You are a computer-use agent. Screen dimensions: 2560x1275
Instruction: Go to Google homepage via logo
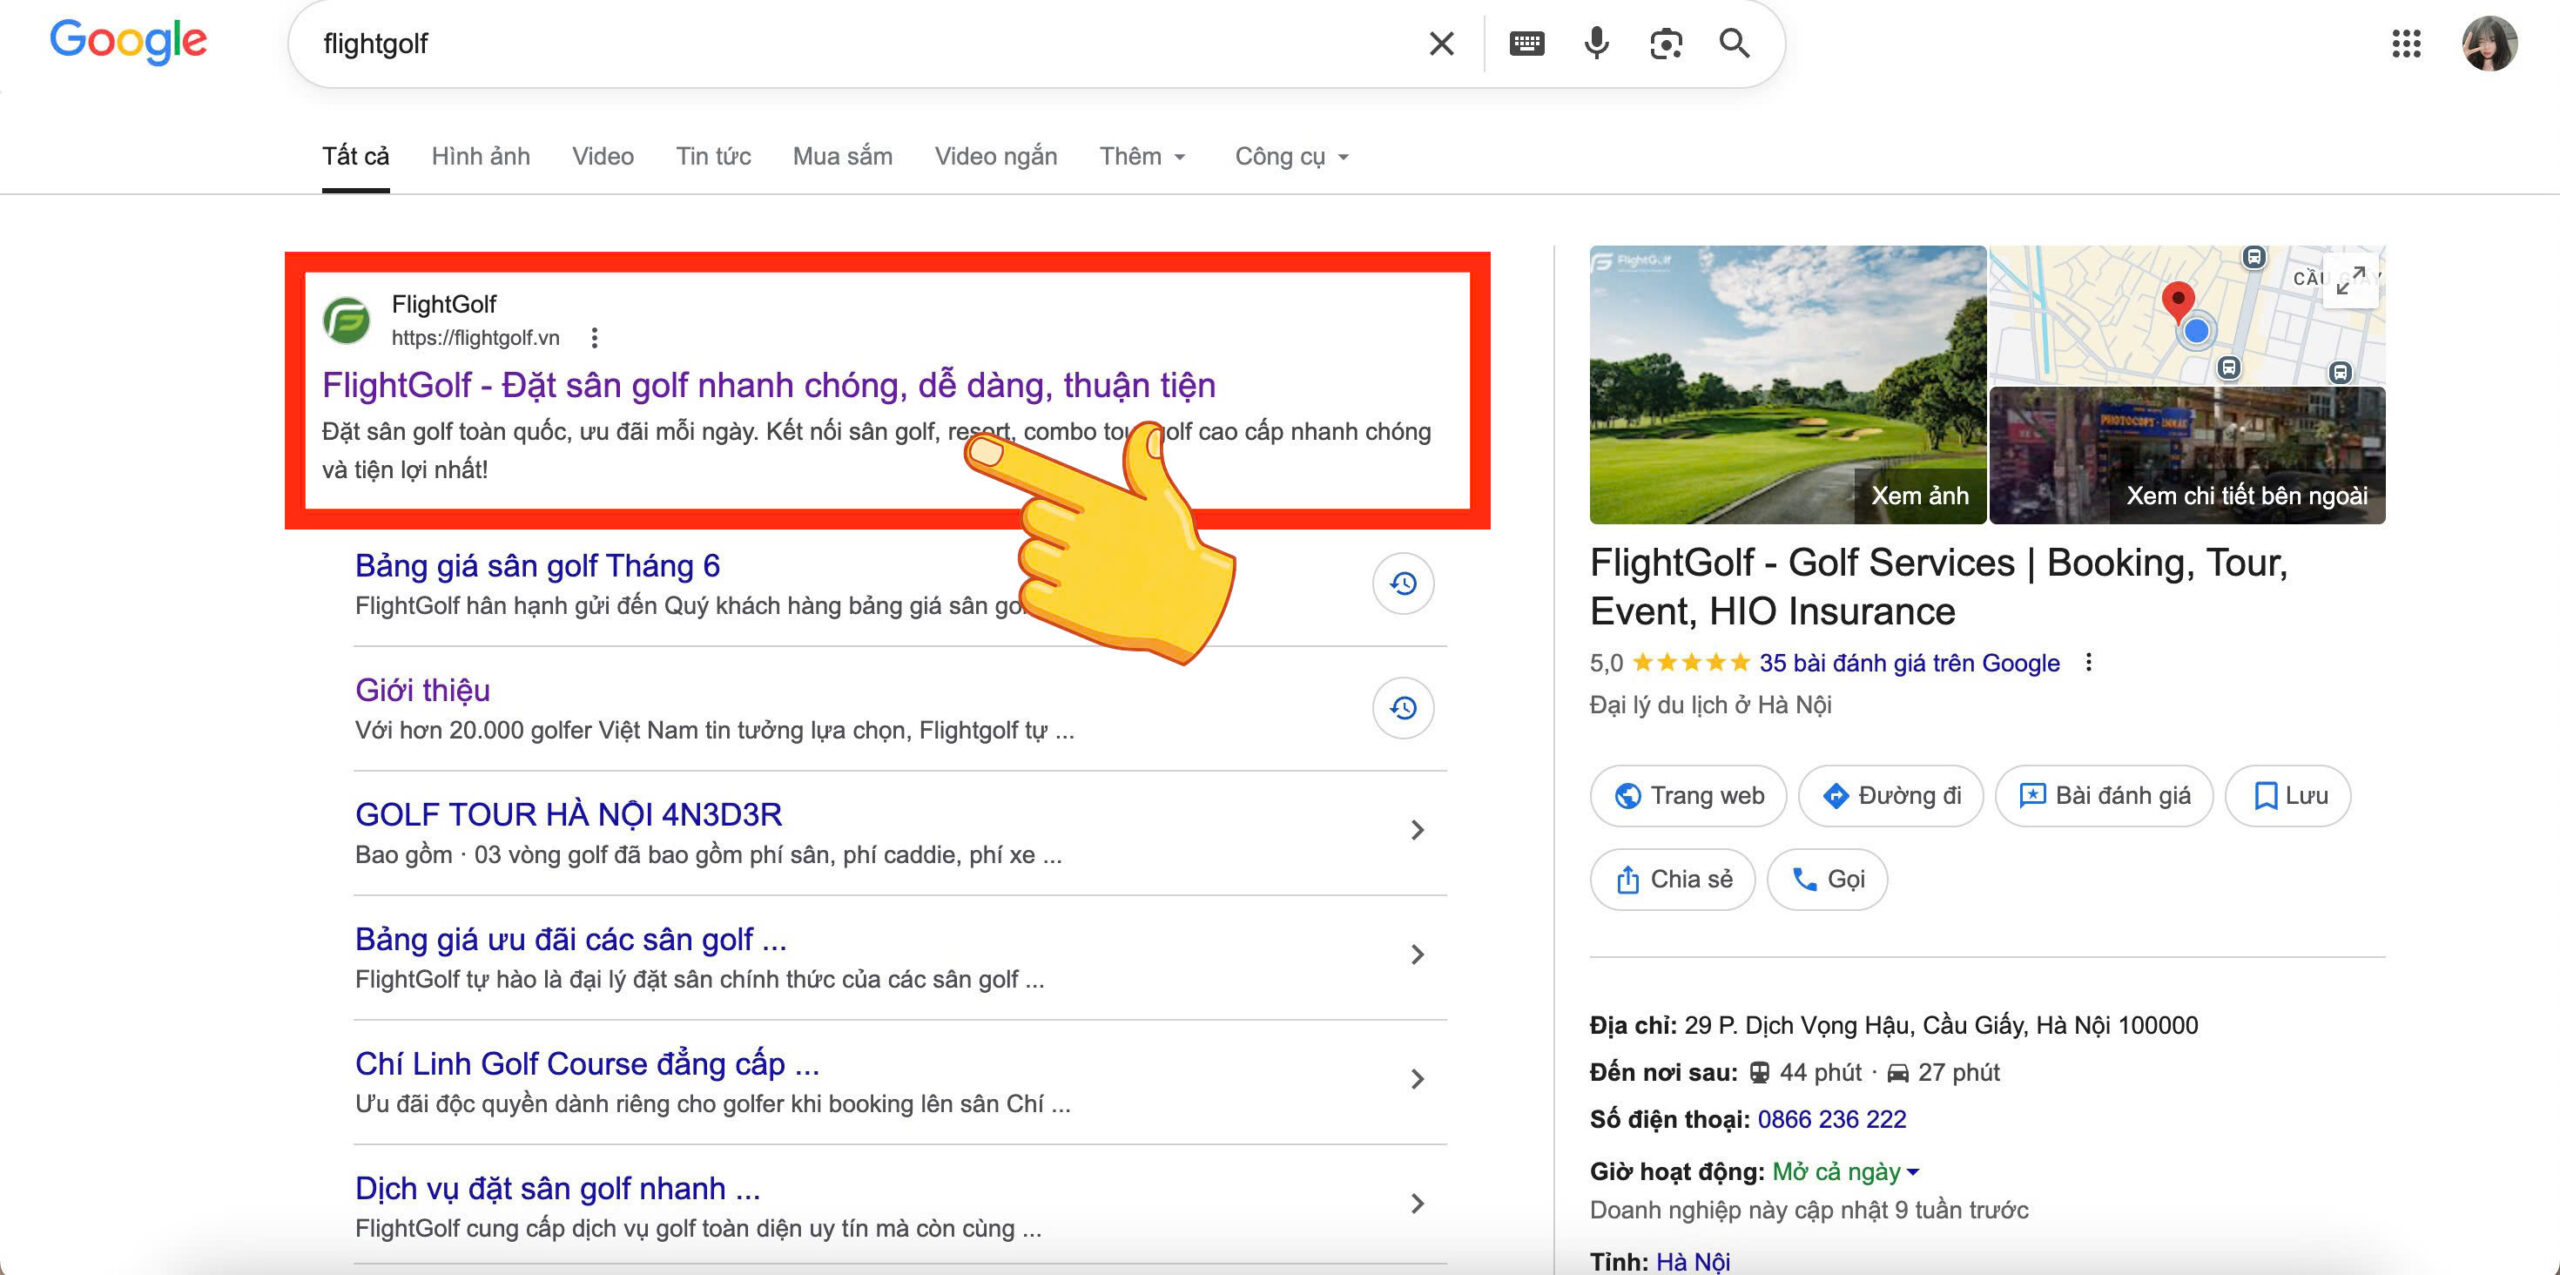click(x=128, y=42)
